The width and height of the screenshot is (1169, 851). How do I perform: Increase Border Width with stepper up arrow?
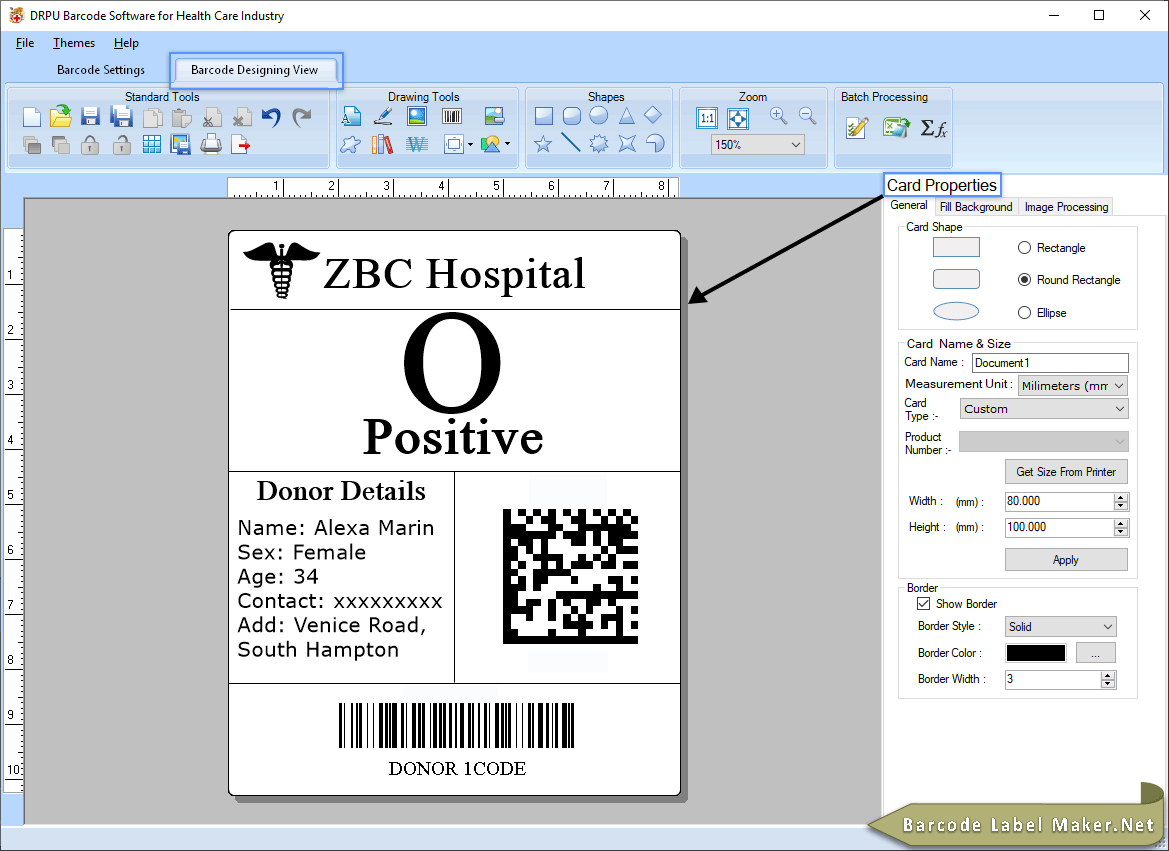point(1108,675)
